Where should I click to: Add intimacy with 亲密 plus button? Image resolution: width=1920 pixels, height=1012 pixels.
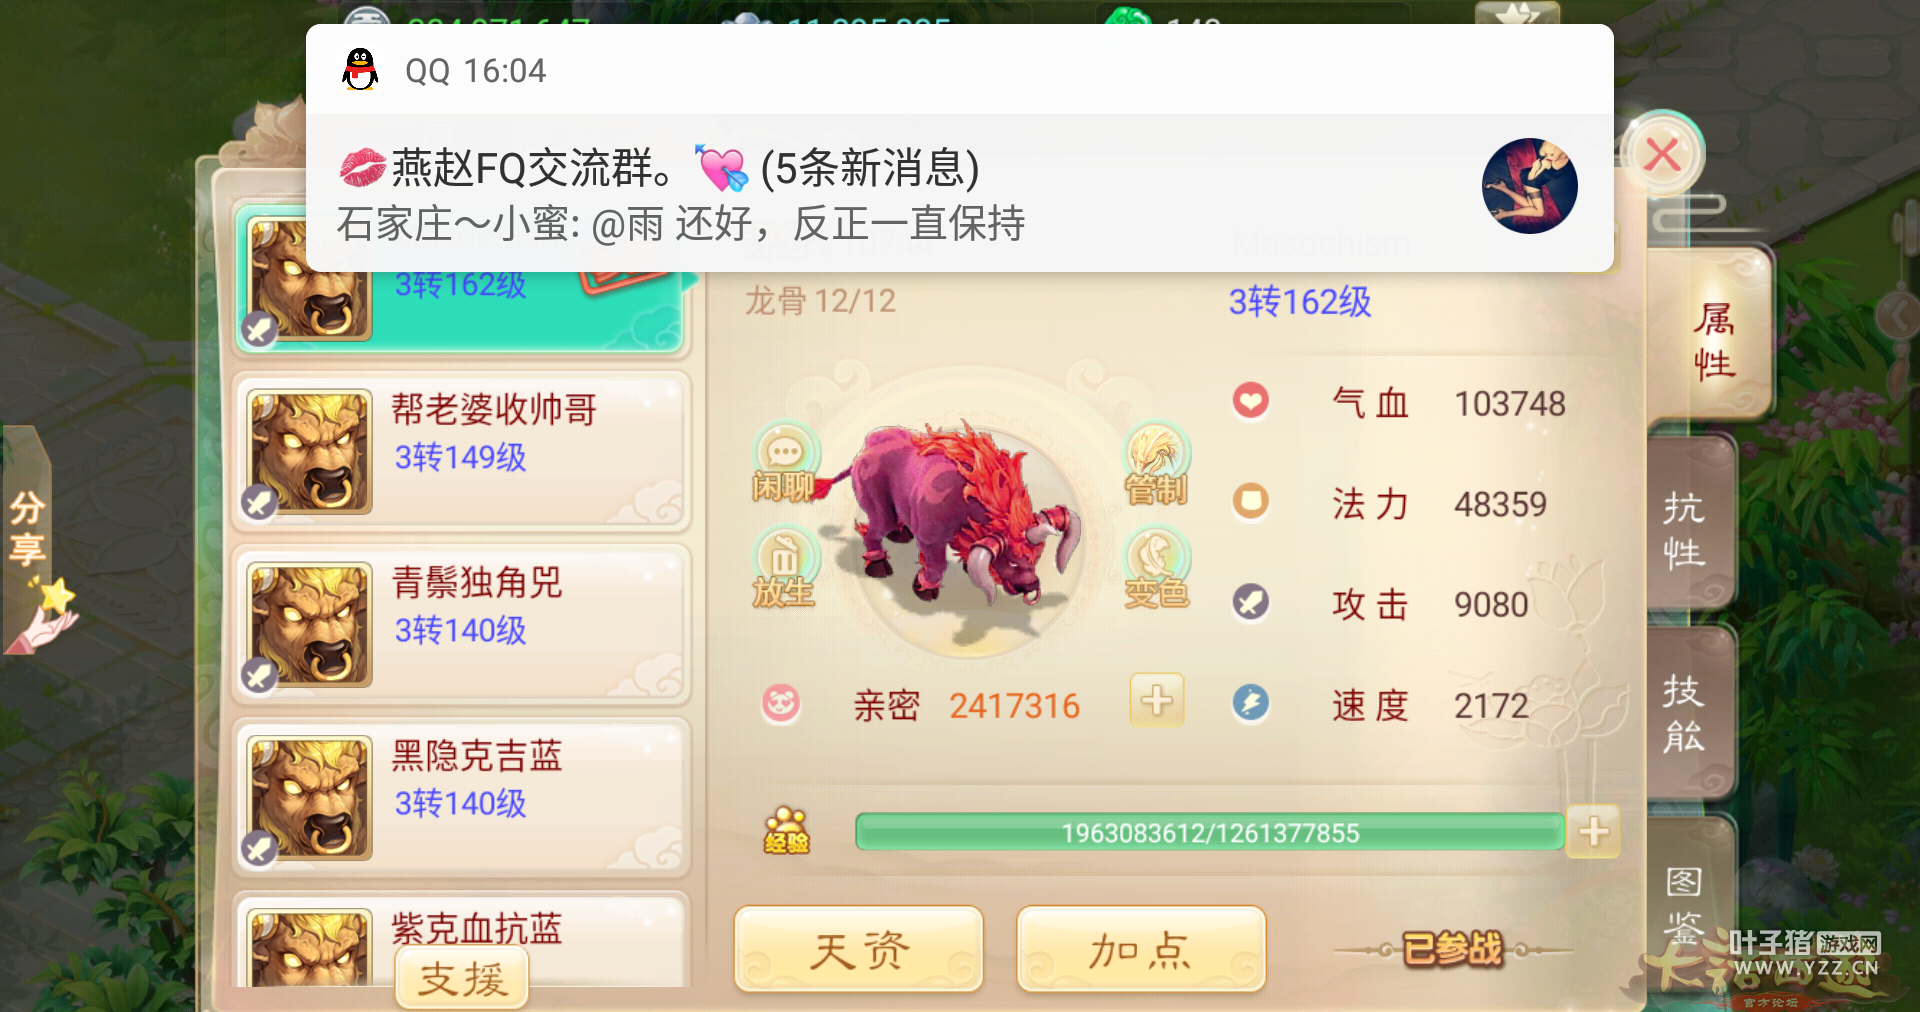[x=1157, y=700]
